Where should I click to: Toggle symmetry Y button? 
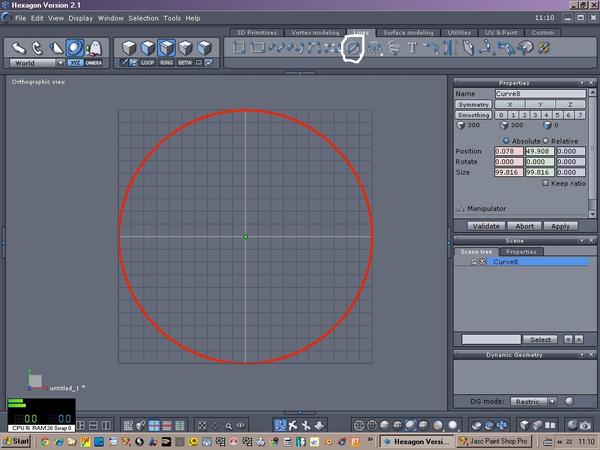coord(540,104)
